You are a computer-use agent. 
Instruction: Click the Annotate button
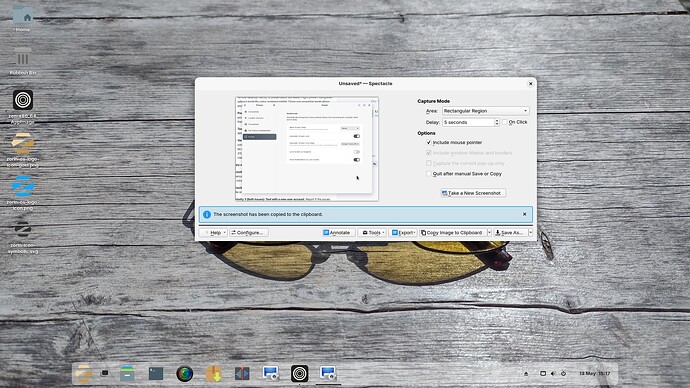tap(337, 233)
